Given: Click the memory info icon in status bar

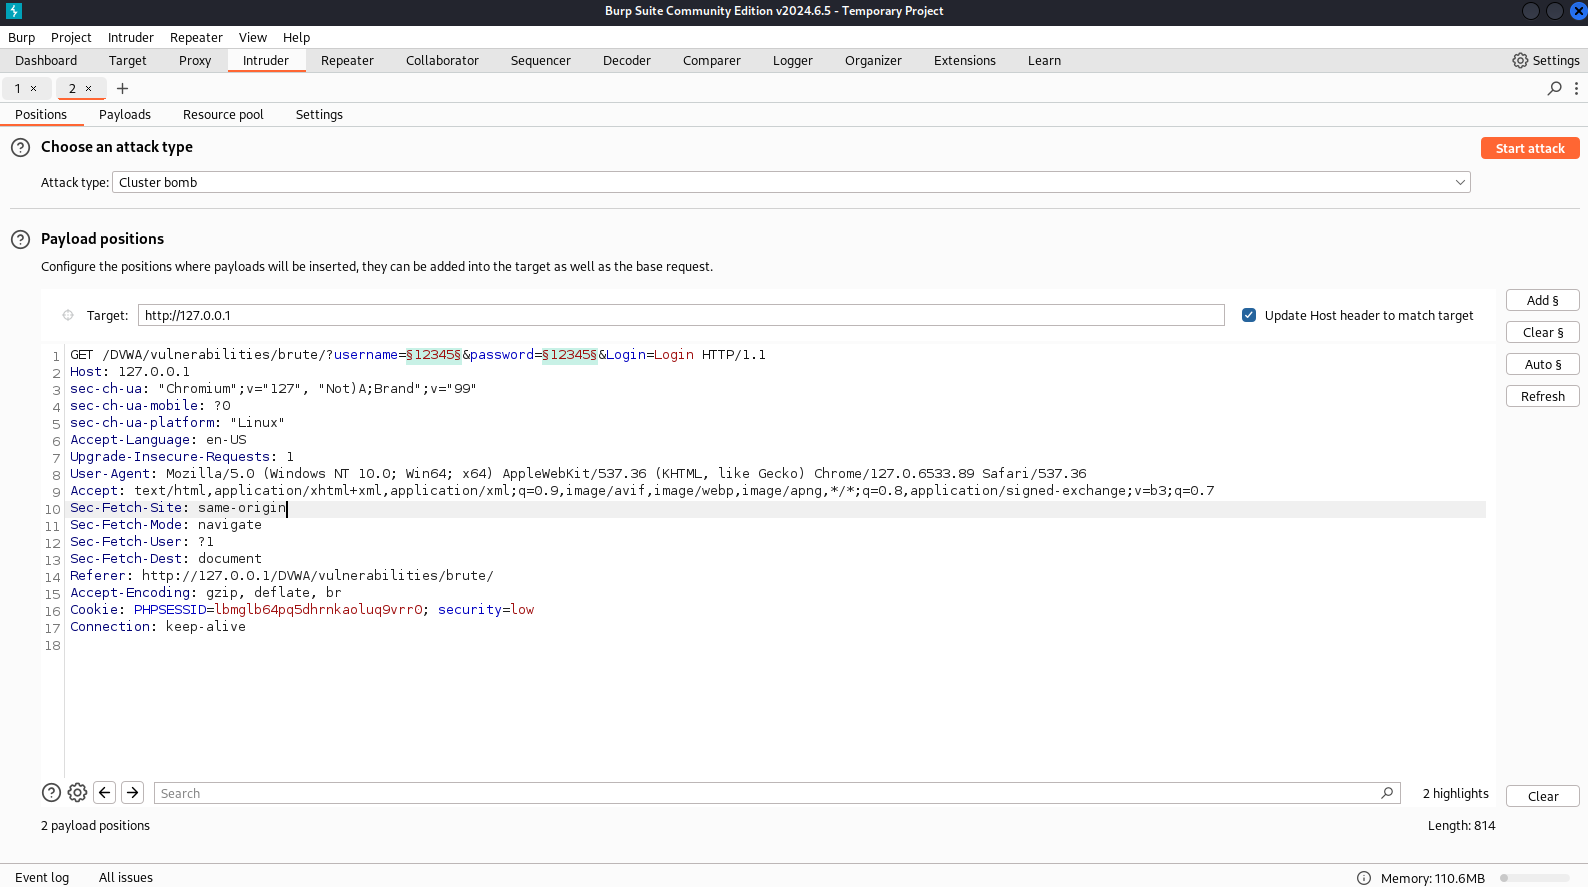Looking at the screenshot, I should 1364,878.
